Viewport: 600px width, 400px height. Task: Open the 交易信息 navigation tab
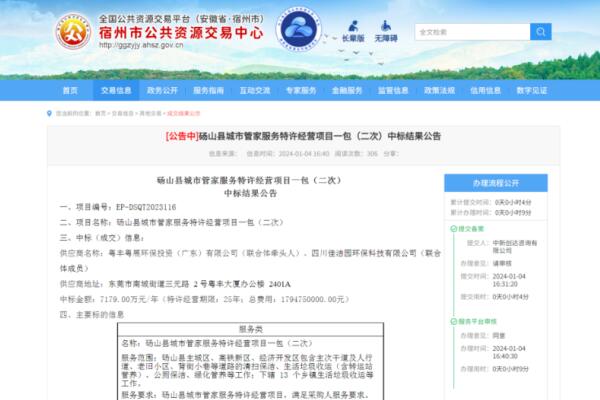pos(116,89)
